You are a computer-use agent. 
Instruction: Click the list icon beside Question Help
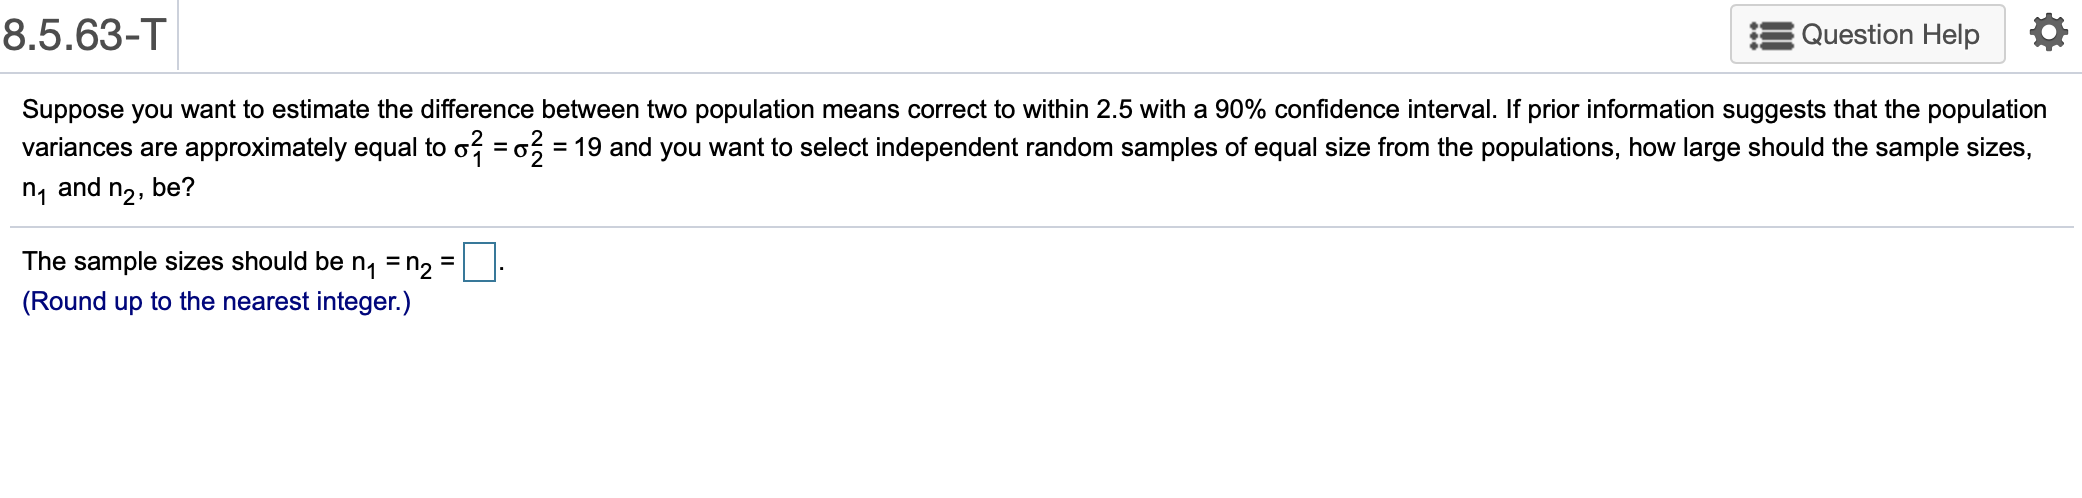point(1772,36)
